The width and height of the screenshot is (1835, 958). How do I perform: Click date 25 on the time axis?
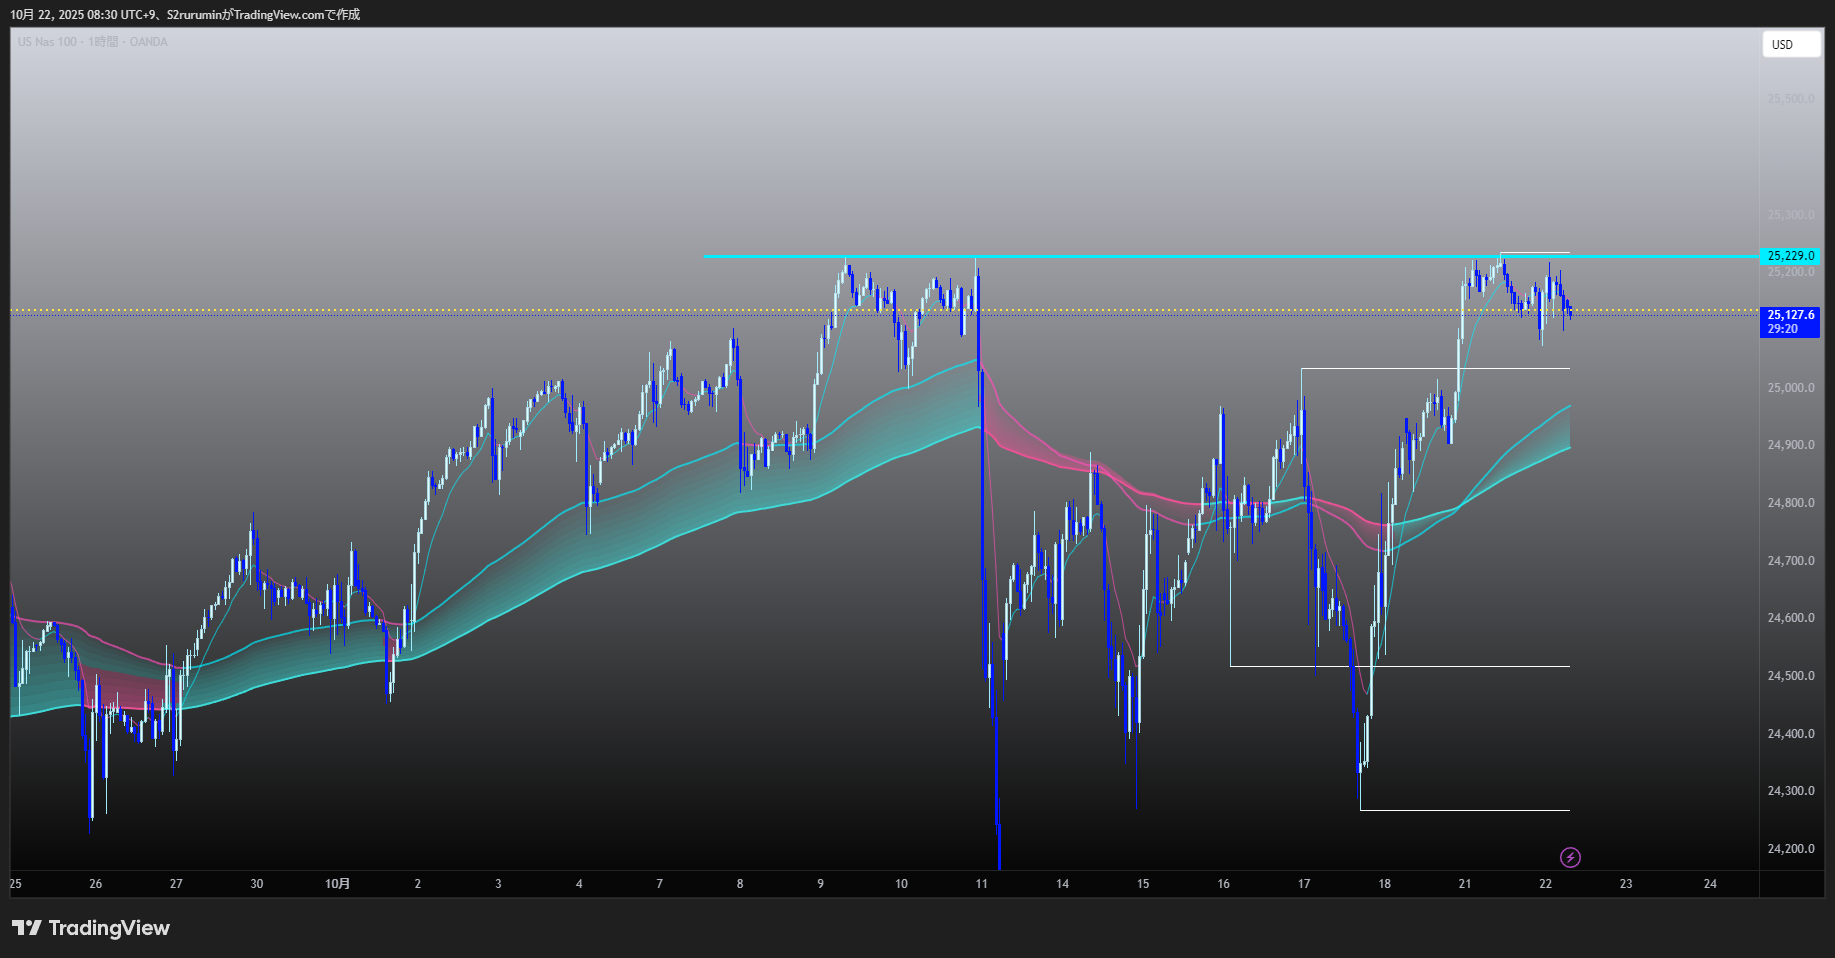pos(15,884)
